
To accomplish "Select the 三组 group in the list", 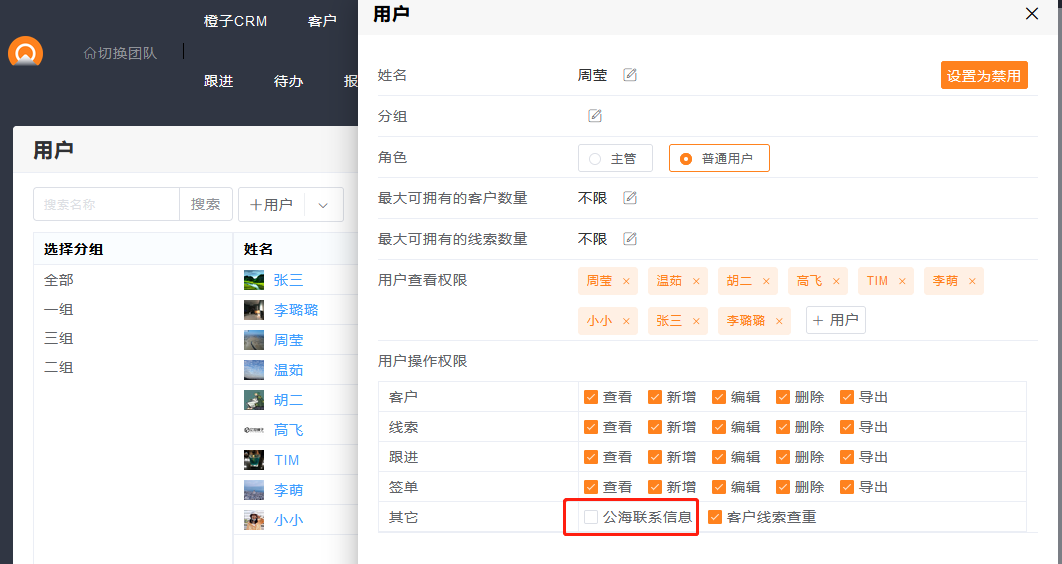I will pyautogui.click(x=59, y=339).
